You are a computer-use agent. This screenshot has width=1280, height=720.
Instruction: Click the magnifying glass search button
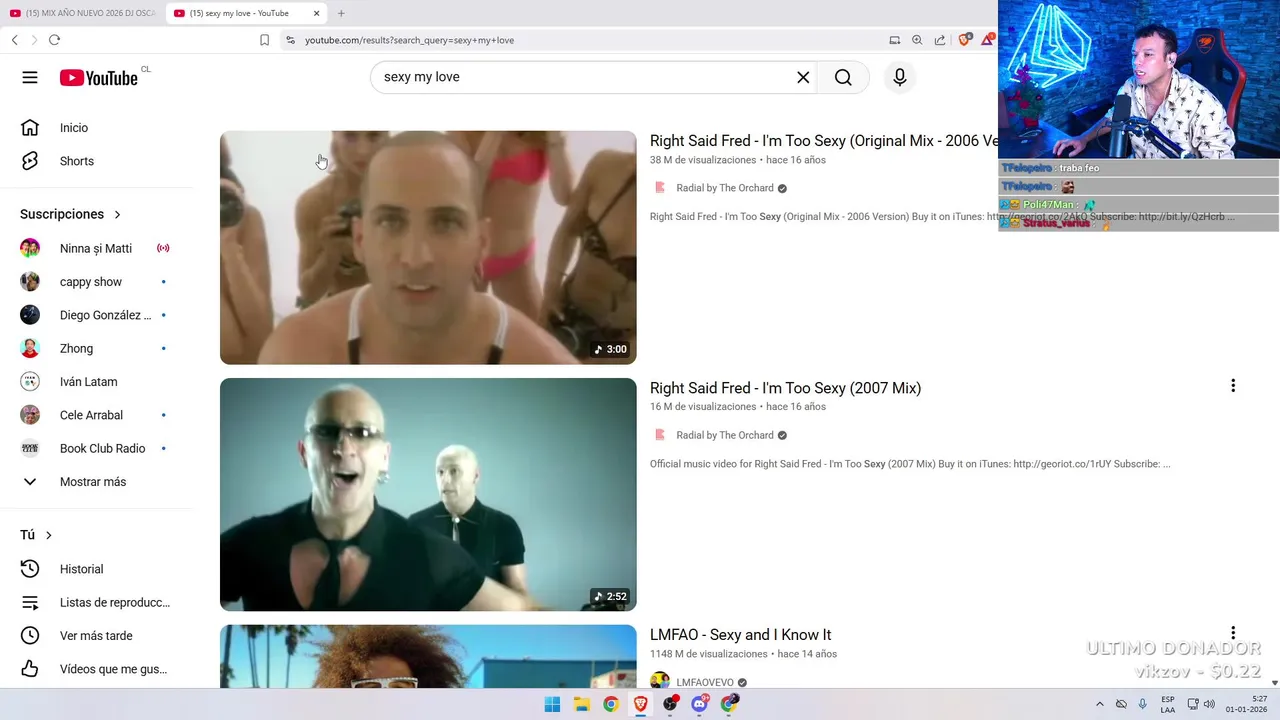(843, 77)
